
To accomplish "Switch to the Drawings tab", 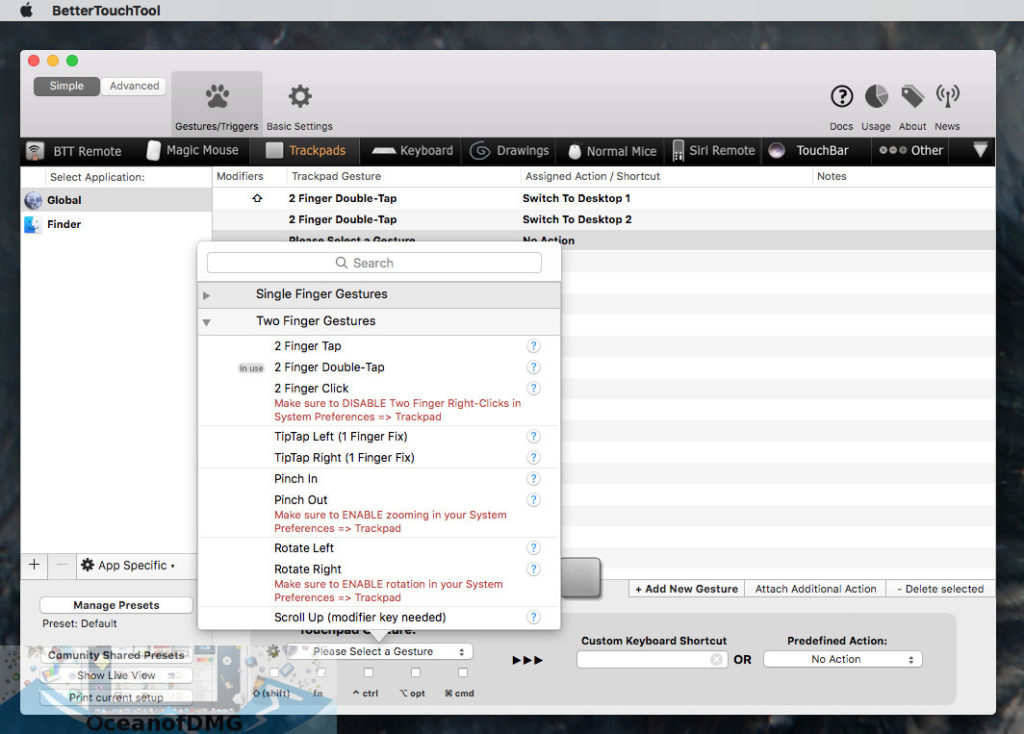I will tap(509, 150).
